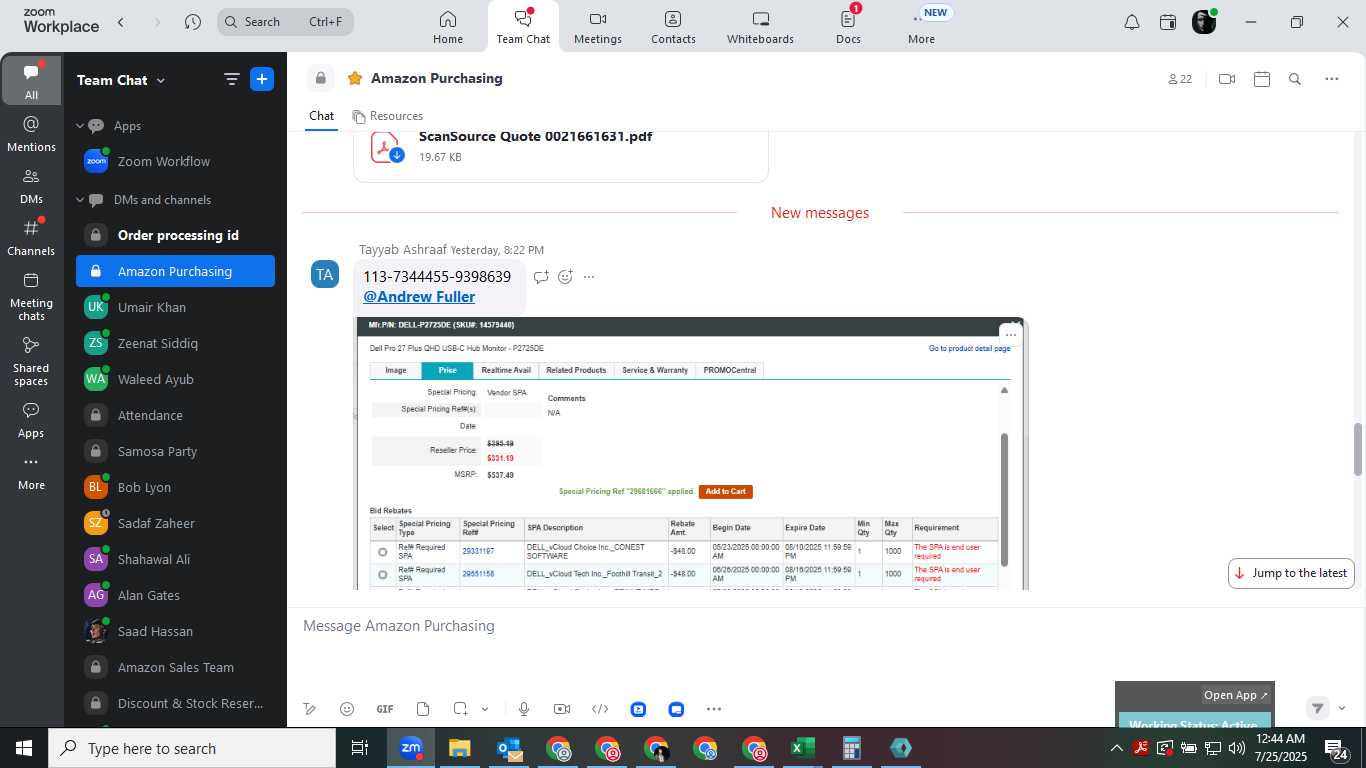Viewport: 1366px width, 768px height.
Task: Open Waleed Ayub chat
Action: tap(175, 379)
